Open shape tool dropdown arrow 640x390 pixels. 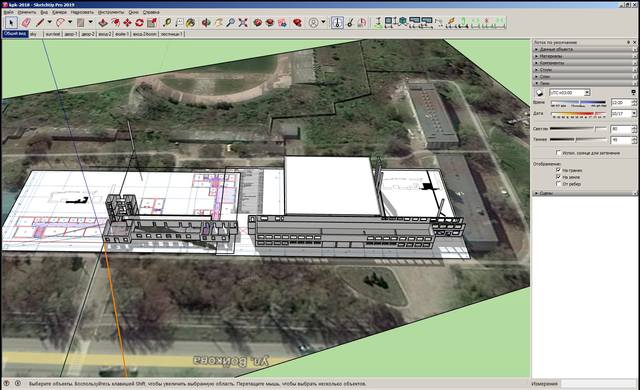(91, 22)
